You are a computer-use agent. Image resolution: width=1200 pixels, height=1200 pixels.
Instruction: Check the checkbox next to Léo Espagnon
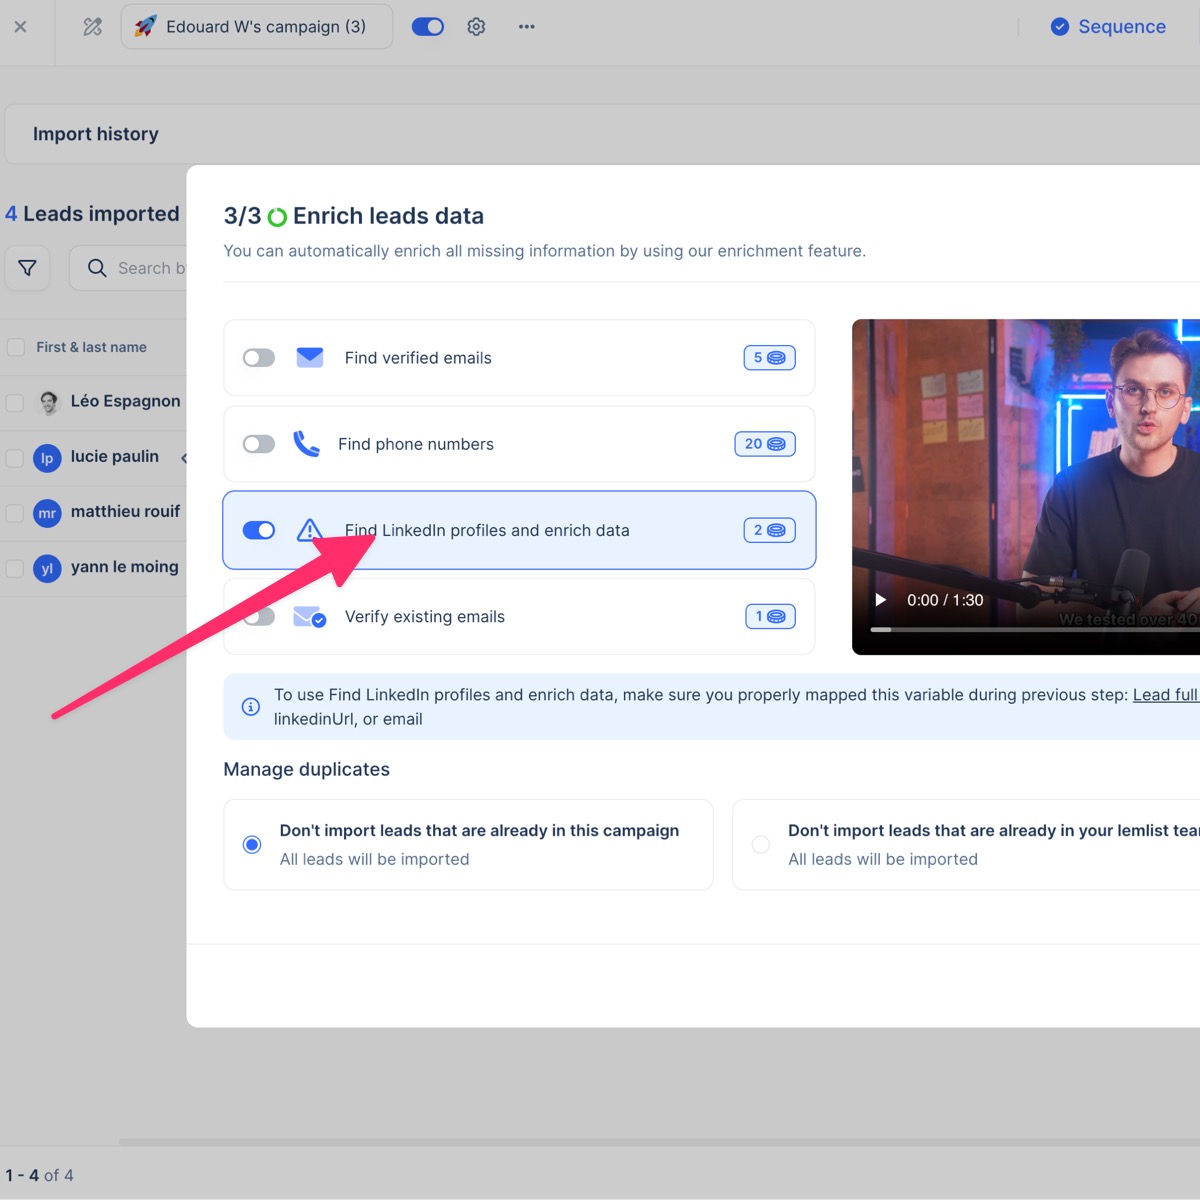15,402
